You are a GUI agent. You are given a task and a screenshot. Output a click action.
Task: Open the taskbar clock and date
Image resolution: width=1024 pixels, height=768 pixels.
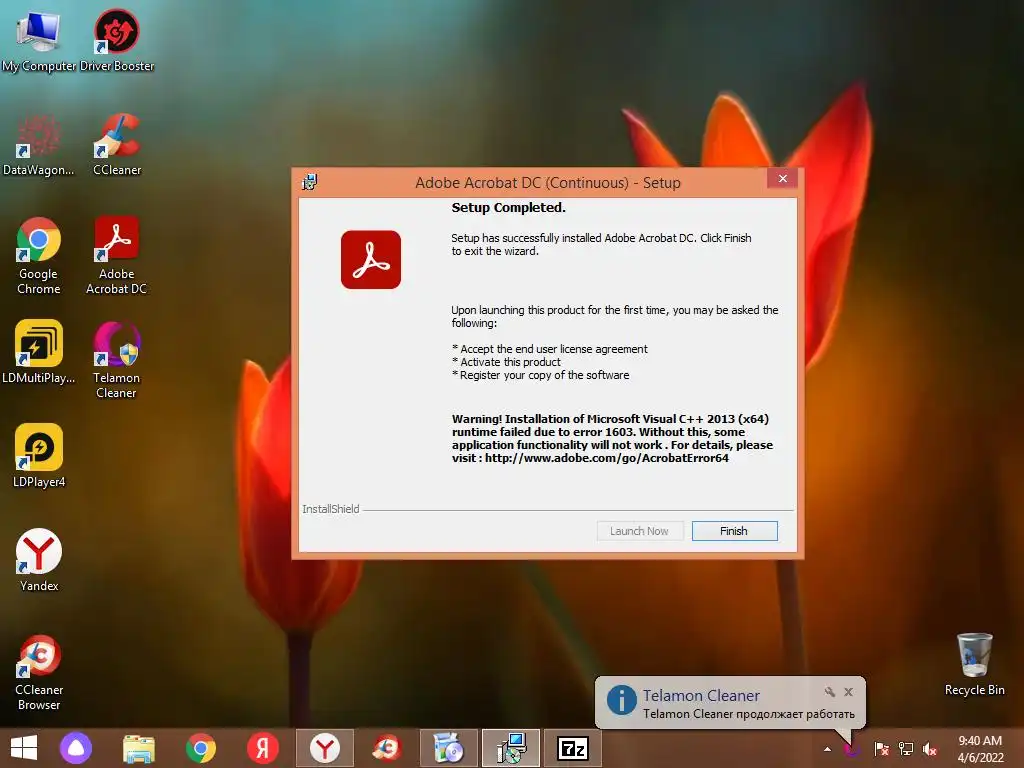[980, 749]
